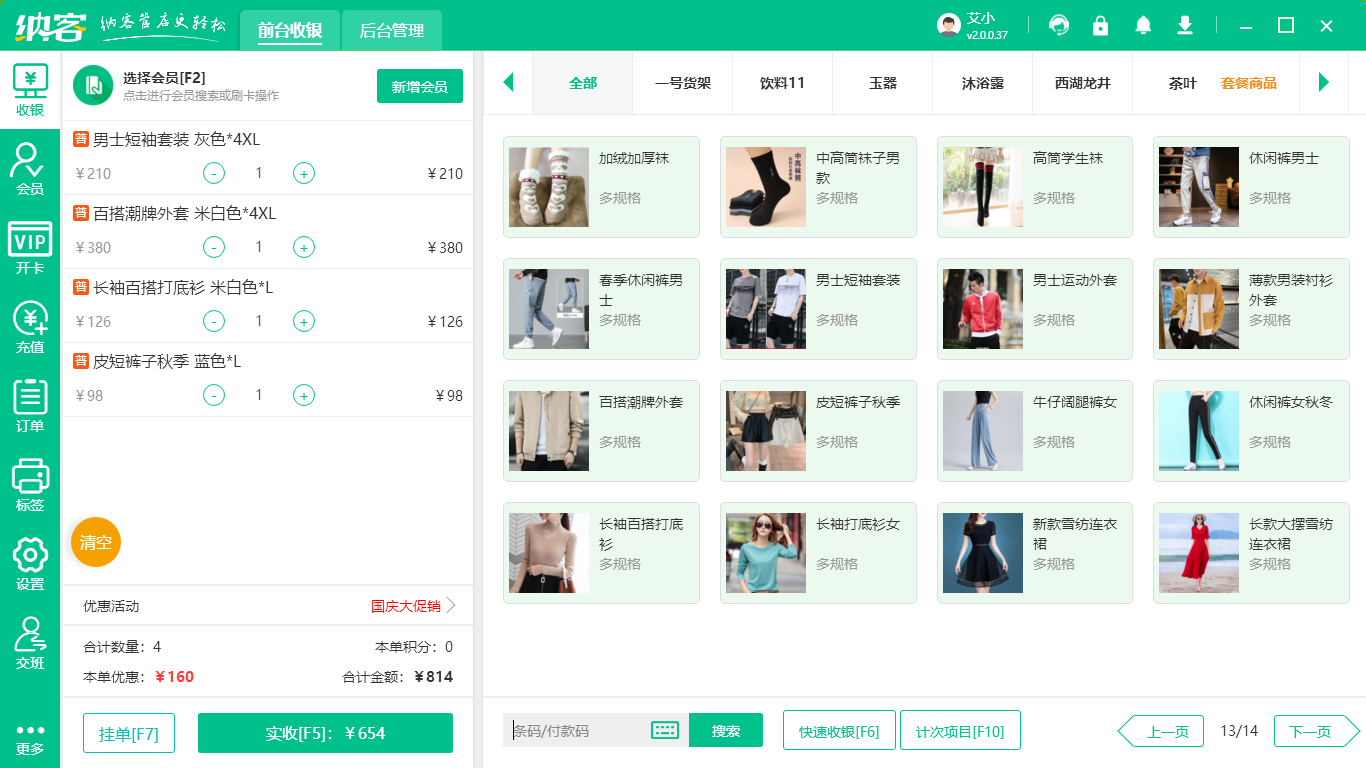
Task: Open the 充值 recharge sidebar icon
Action: click(x=30, y=327)
